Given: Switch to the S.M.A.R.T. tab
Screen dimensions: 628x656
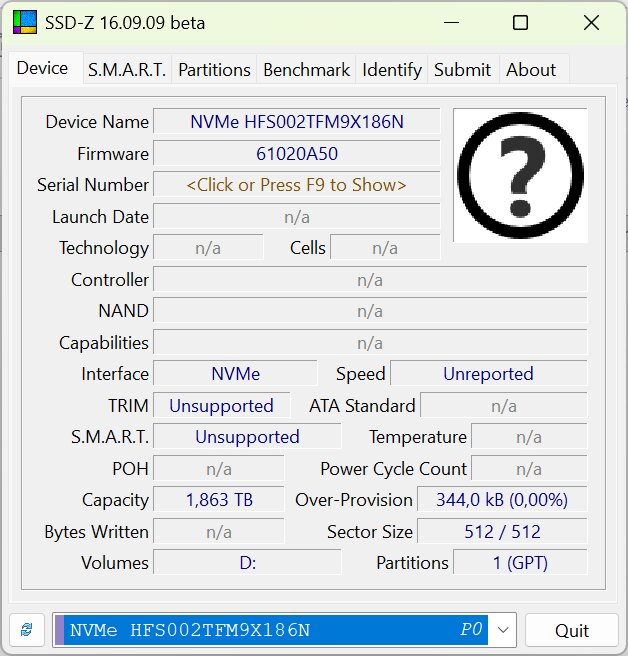Looking at the screenshot, I should [128, 70].
